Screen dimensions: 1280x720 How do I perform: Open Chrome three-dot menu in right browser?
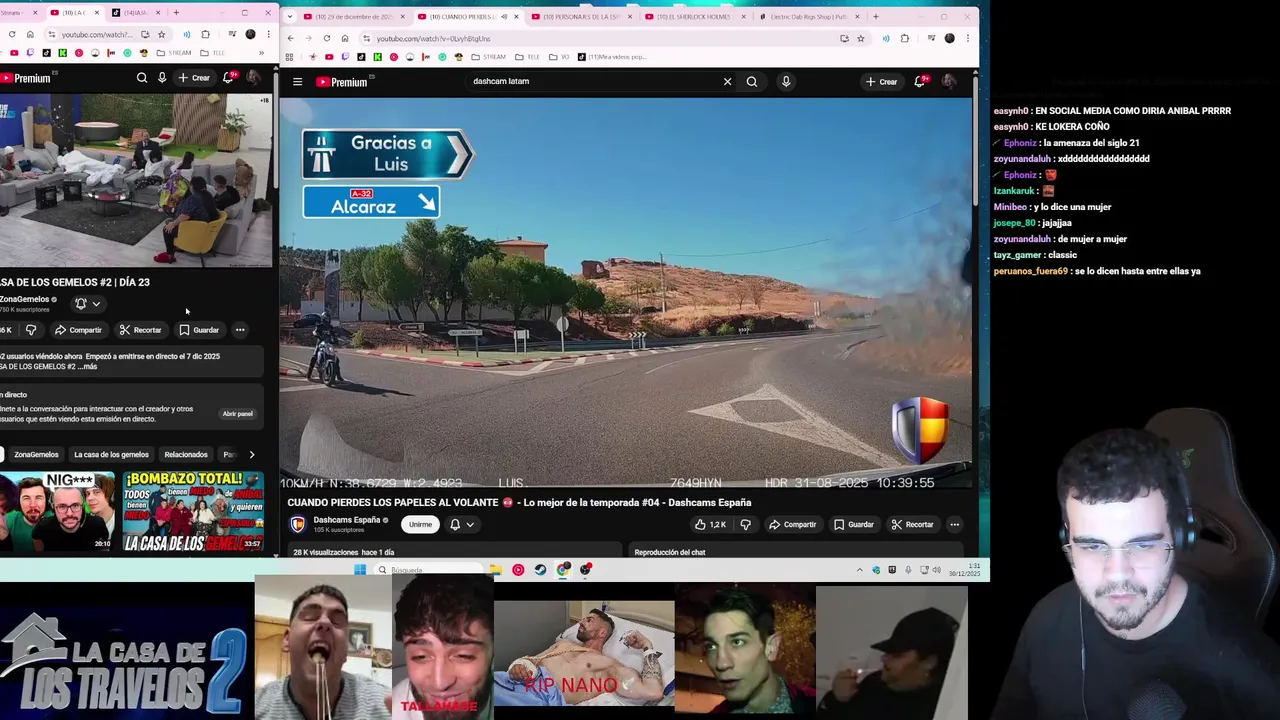tap(967, 38)
